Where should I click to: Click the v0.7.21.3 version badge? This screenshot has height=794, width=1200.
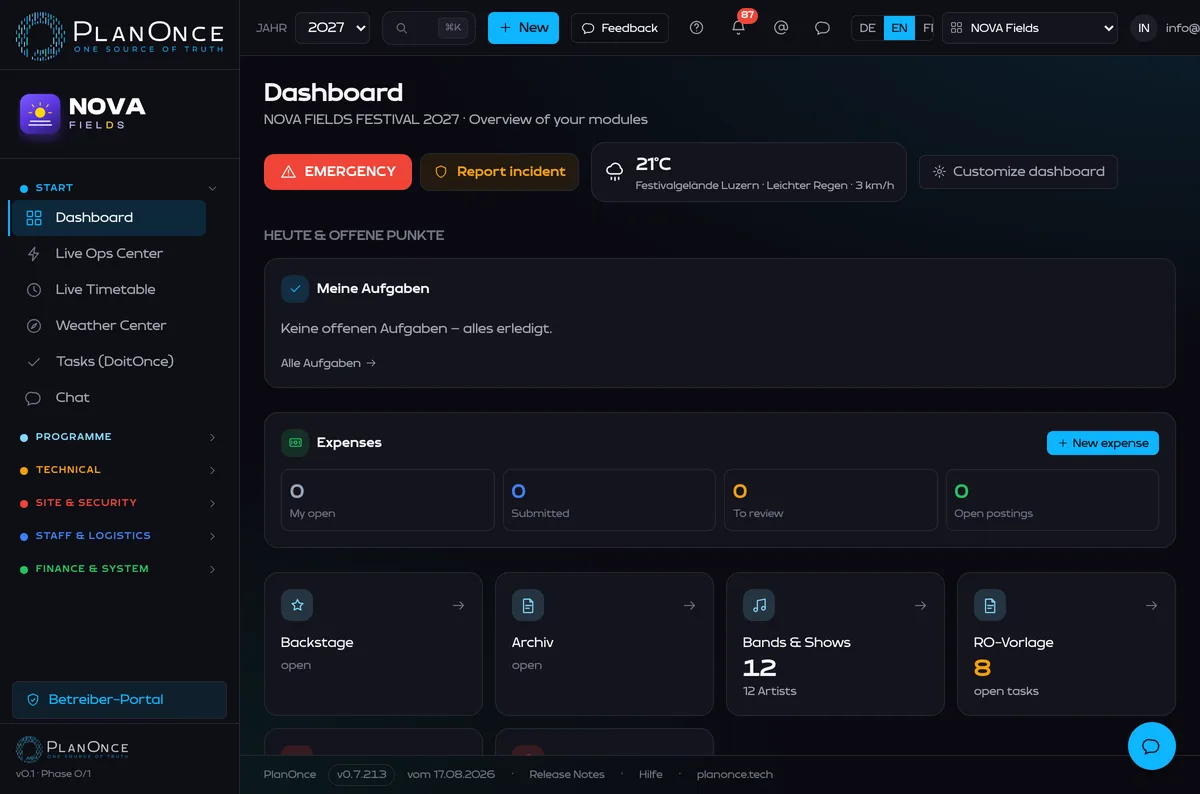click(x=361, y=775)
